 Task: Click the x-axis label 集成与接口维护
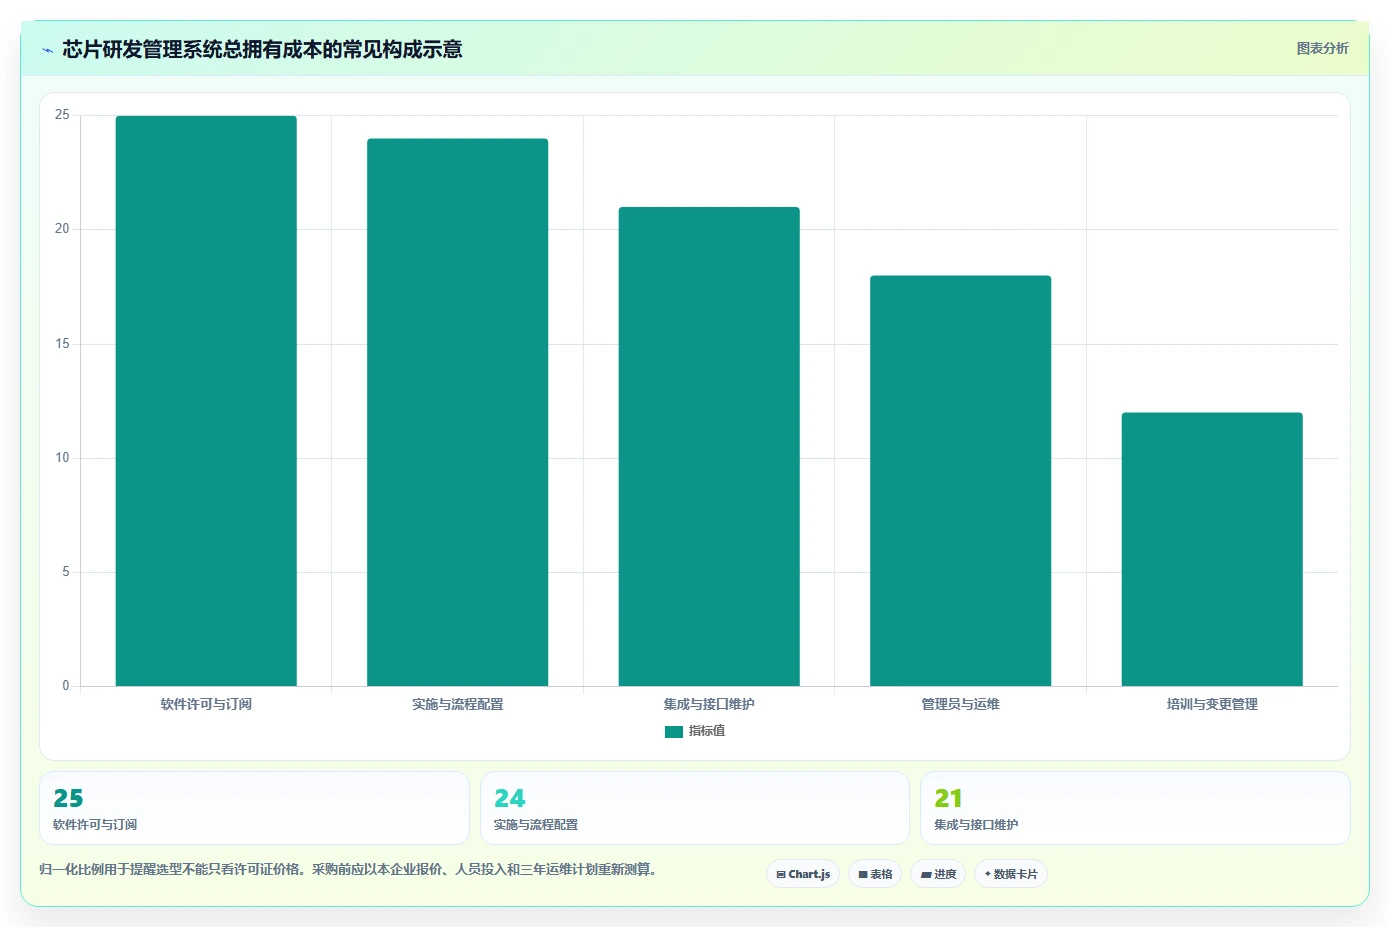[709, 704]
